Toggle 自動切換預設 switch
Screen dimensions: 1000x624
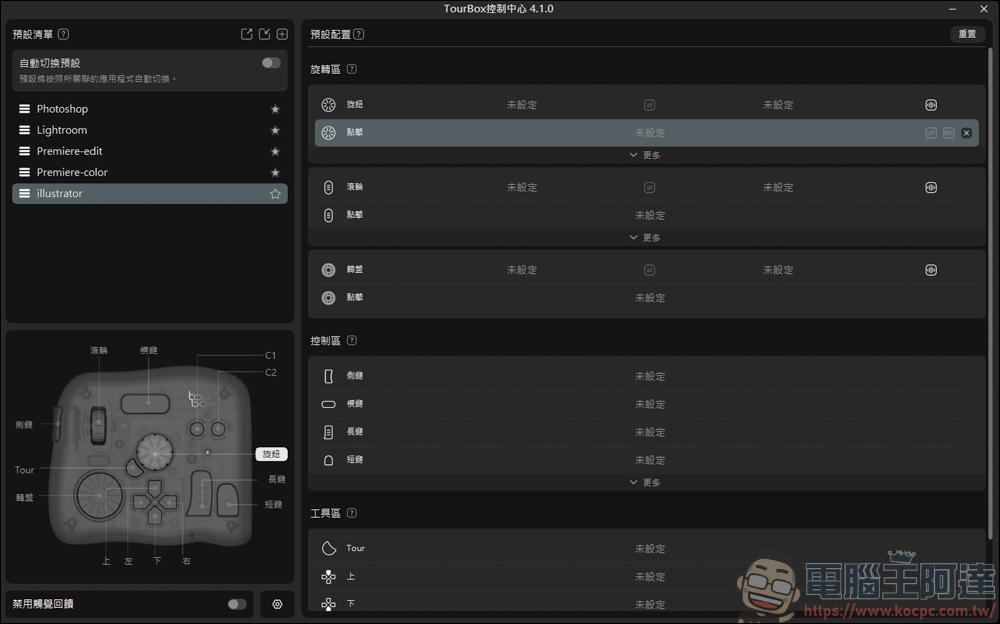pyautogui.click(x=271, y=63)
